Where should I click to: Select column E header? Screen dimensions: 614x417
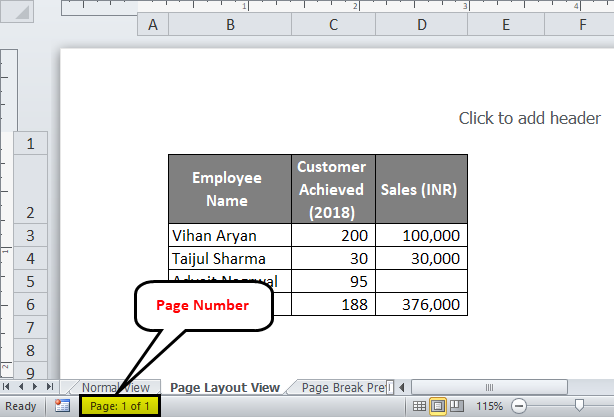[x=506, y=25]
